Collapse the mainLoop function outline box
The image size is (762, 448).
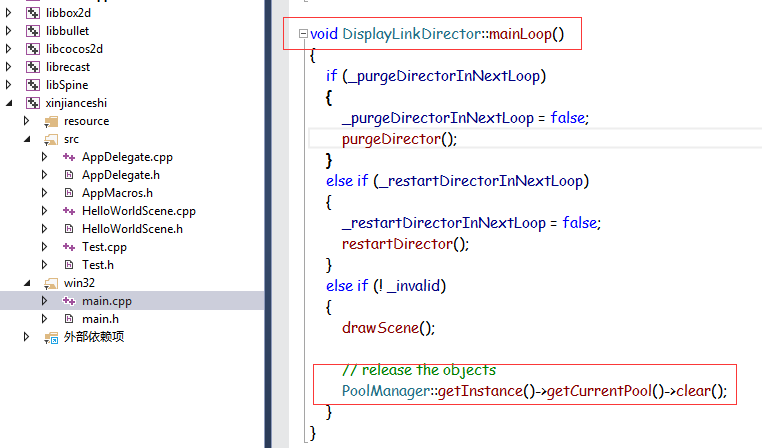pyautogui.click(x=303, y=34)
